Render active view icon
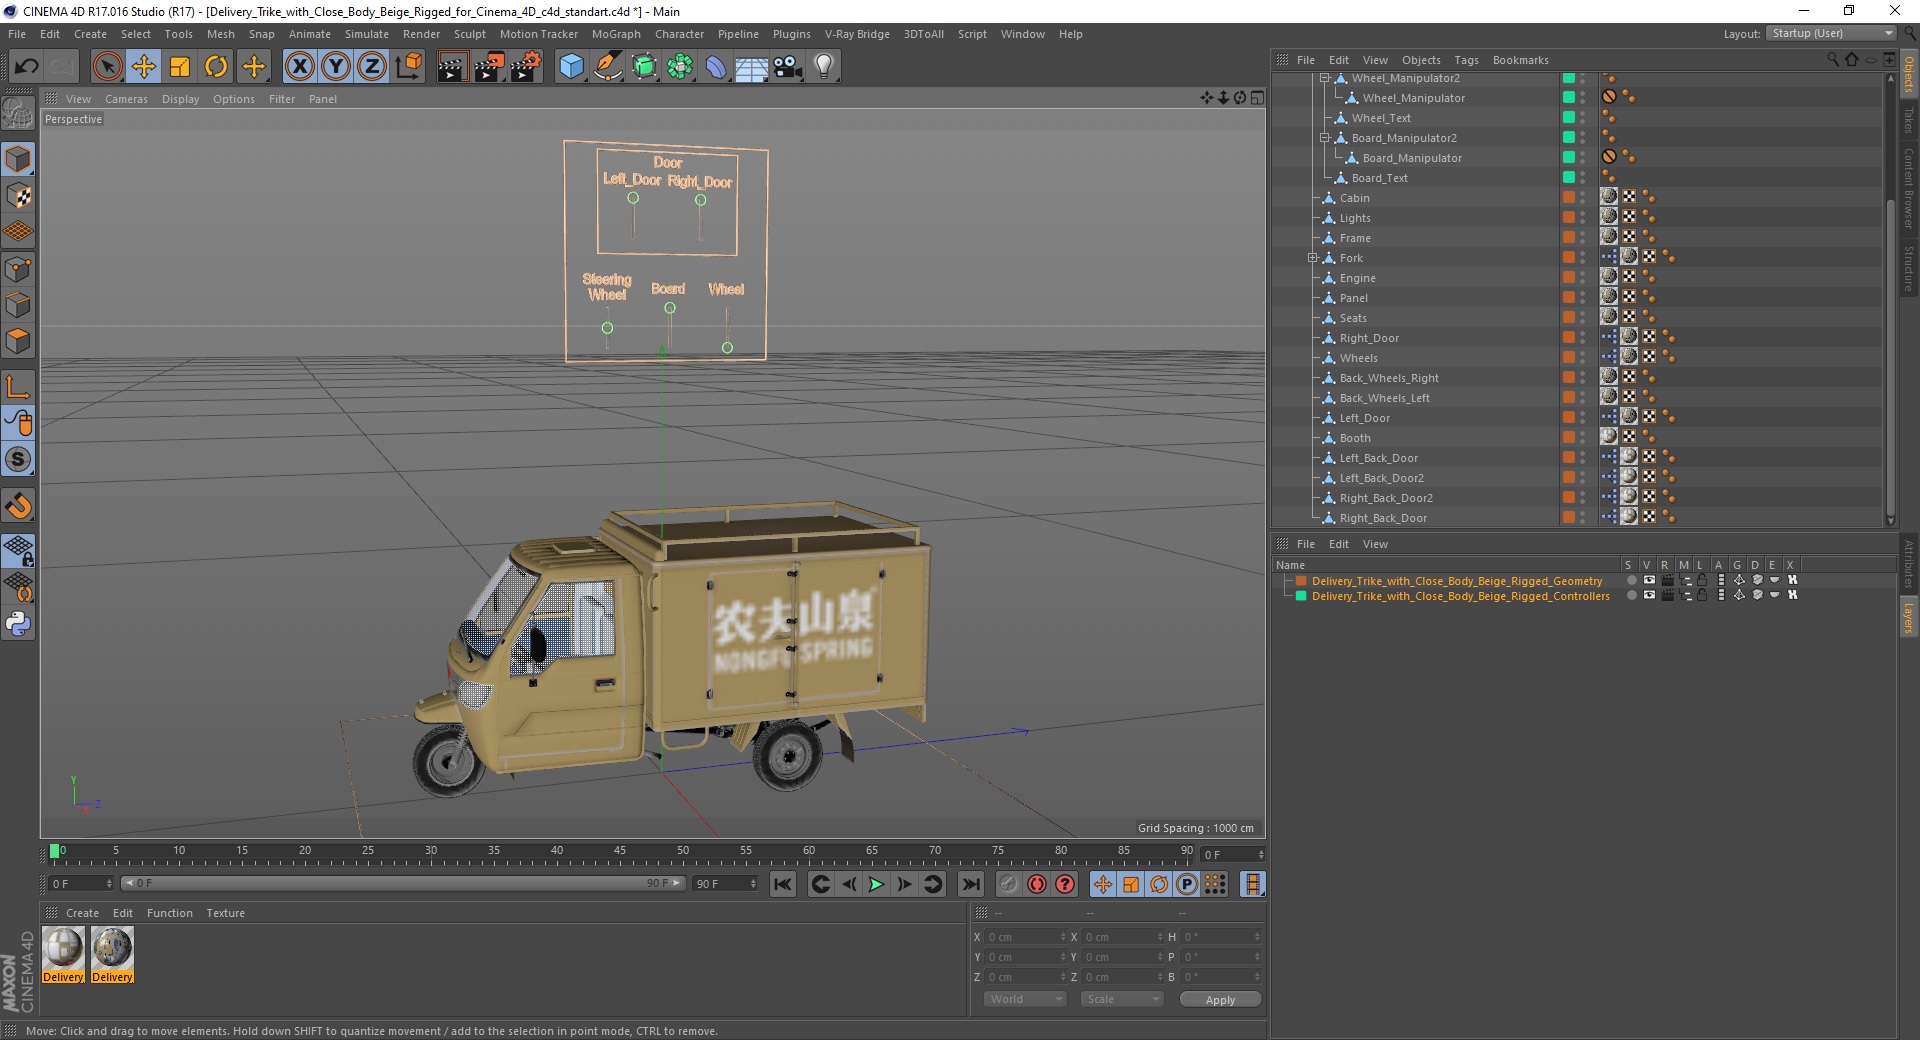Screen dimensions: 1920x1040 pyautogui.click(x=452, y=67)
